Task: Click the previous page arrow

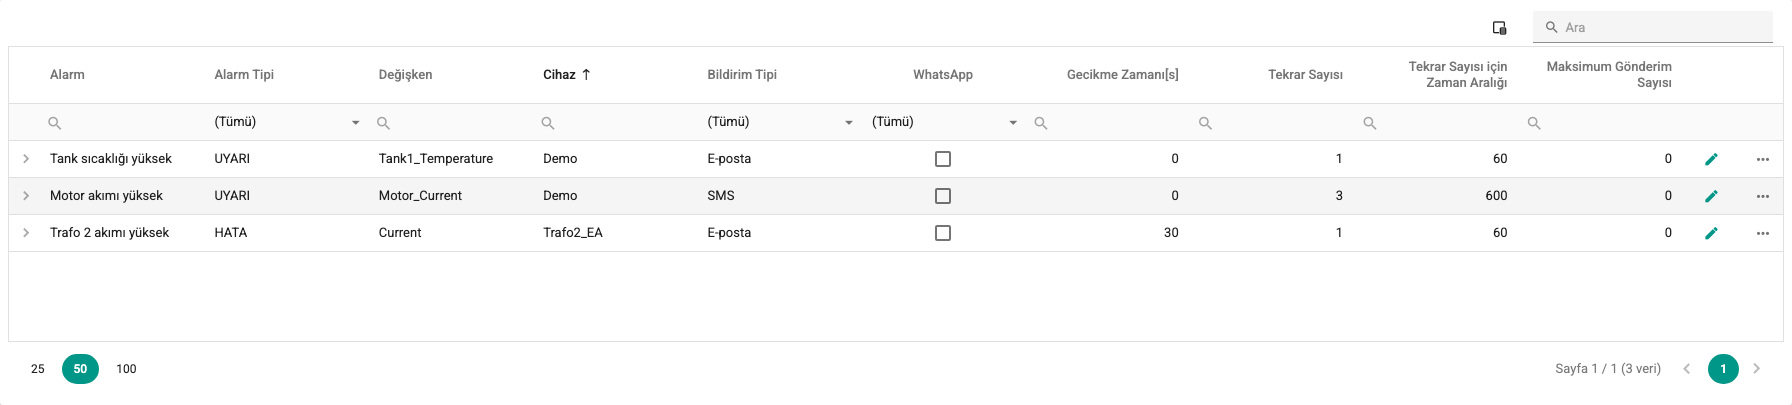Action: point(1686,369)
